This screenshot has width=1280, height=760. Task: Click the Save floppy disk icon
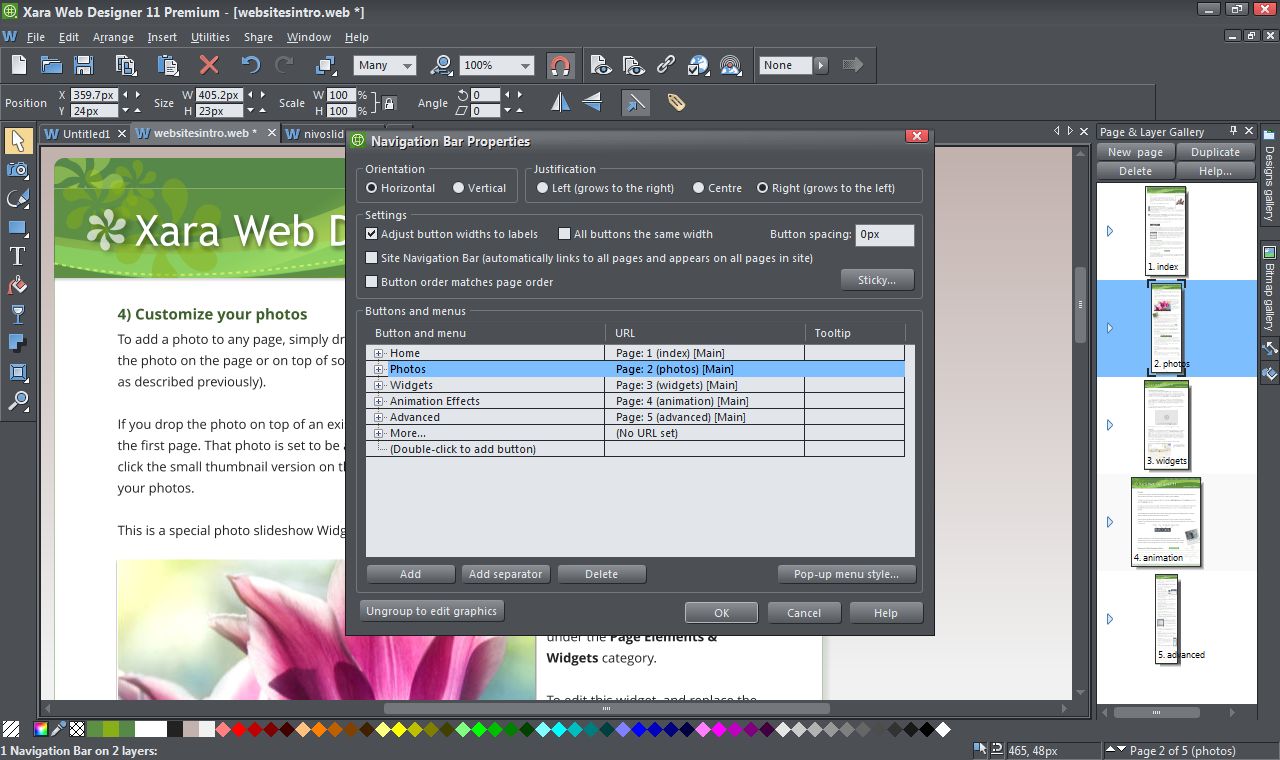(84, 65)
